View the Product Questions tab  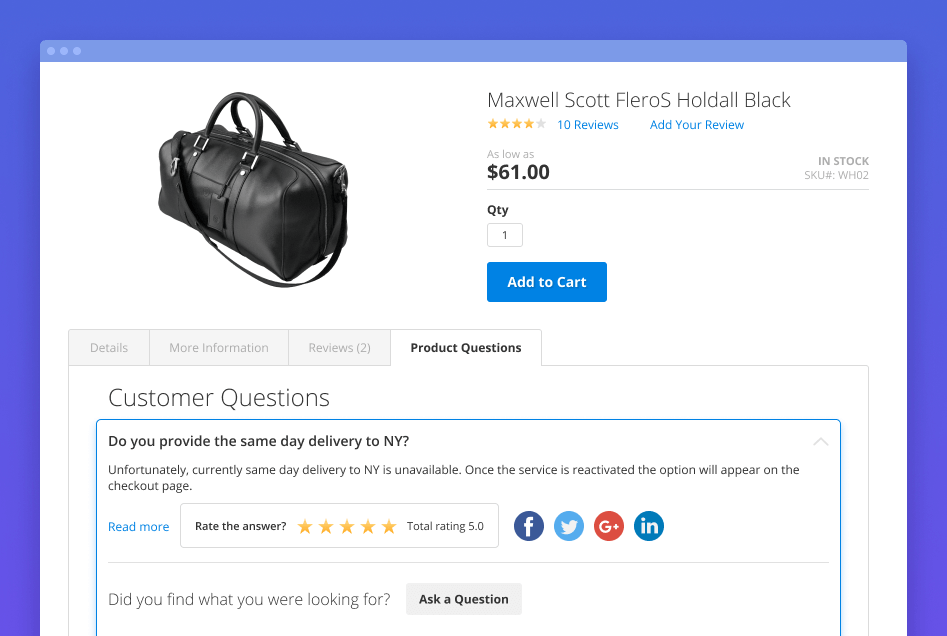[x=465, y=347]
